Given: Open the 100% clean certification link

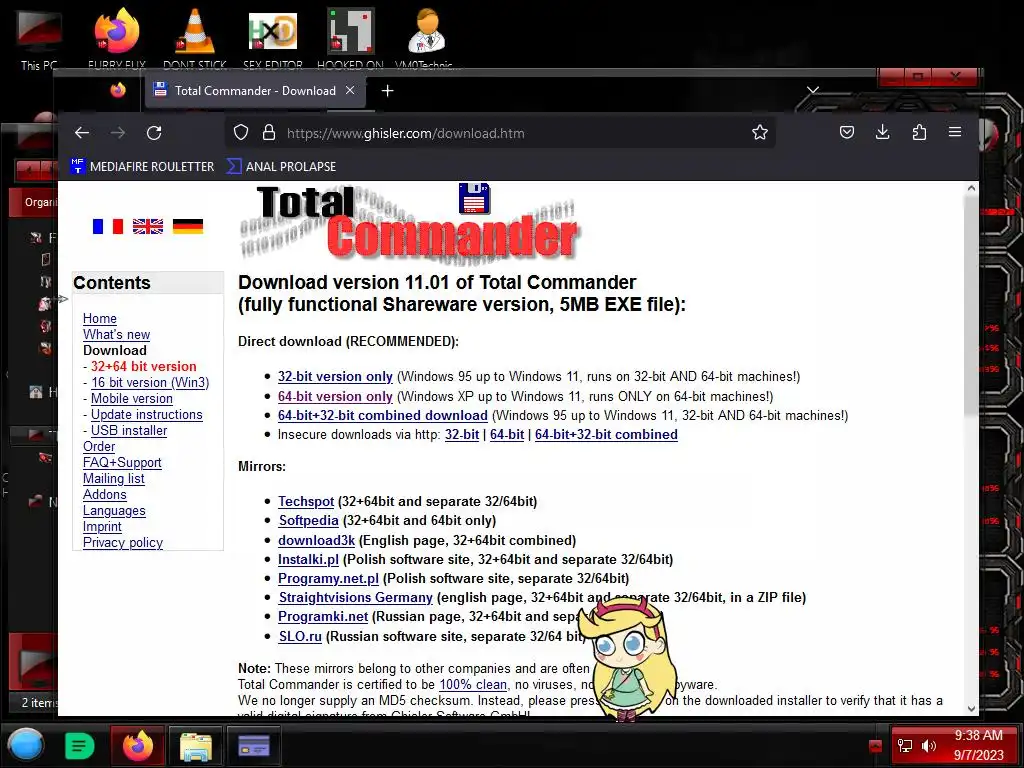Looking at the screenshot, I should click(x=473, y=684).
